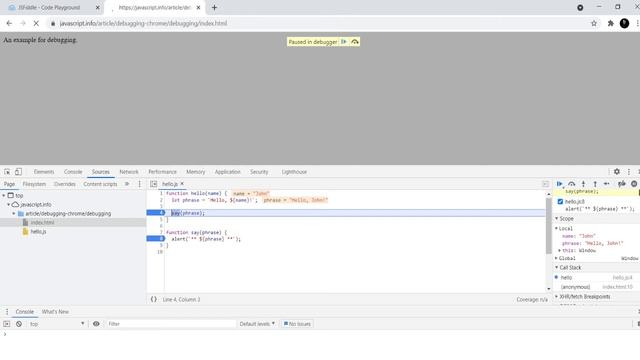Screen dimensions: 640x360
Task: Close the hello.js editor tab
Action: point(182,184)
